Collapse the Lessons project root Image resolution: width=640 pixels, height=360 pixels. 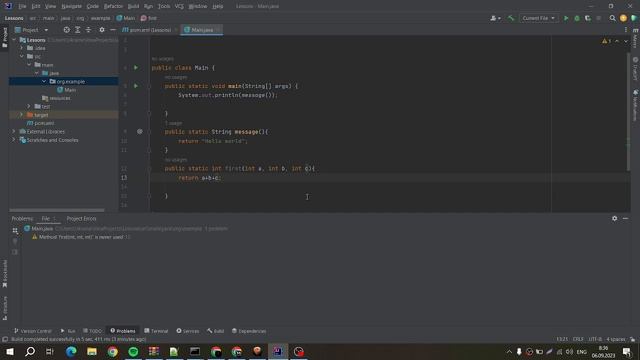(14, 40)
